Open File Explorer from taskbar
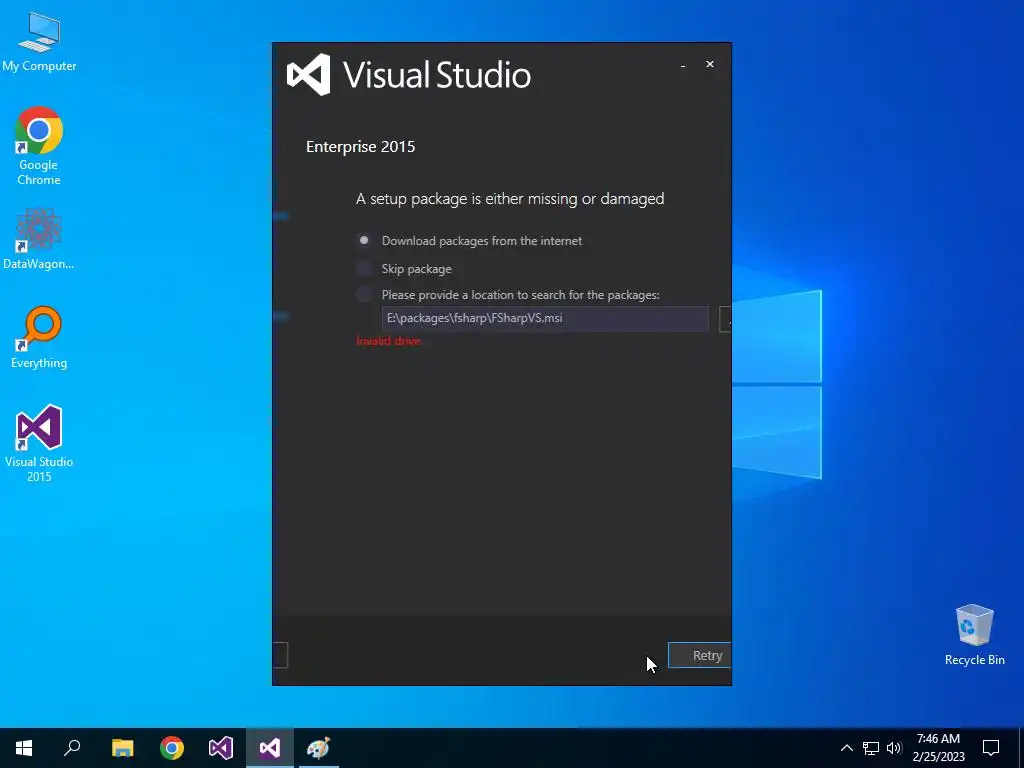Image resolution: width=1024 pixels, height=768 pixels. point(122,748)
